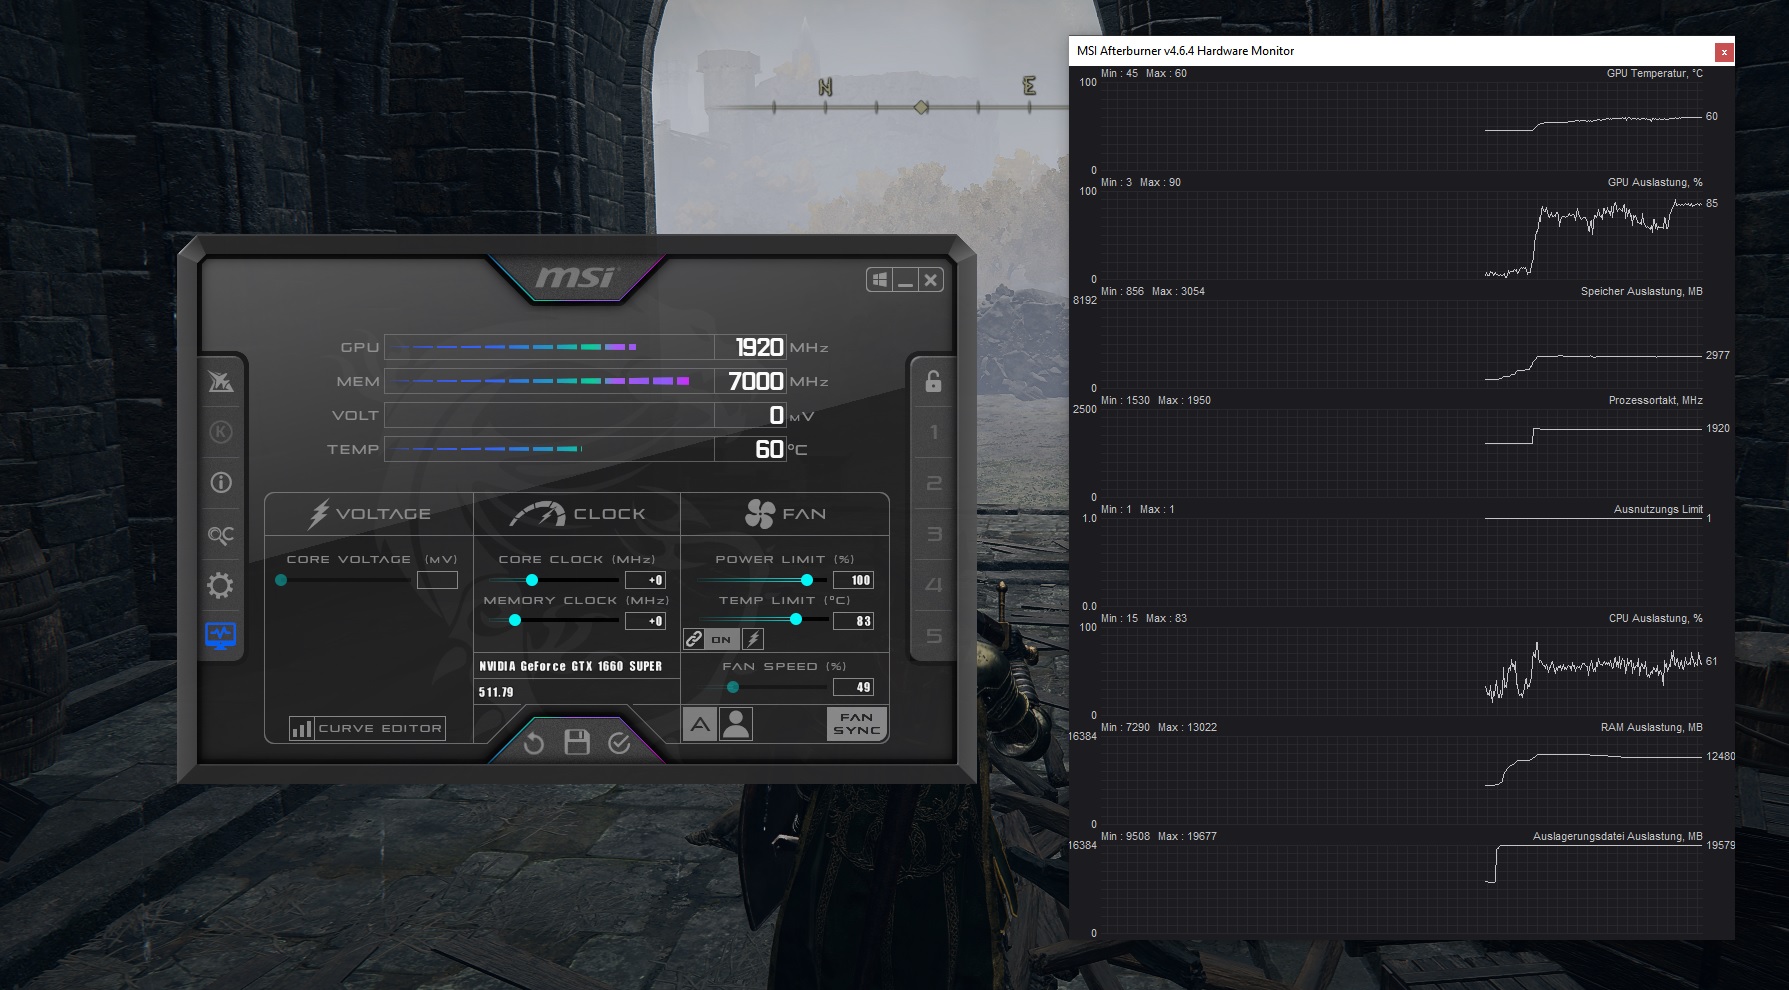Launch the OC Scanner icon
The width and height of the screenshot is (1789, 990).
[221, 535]
